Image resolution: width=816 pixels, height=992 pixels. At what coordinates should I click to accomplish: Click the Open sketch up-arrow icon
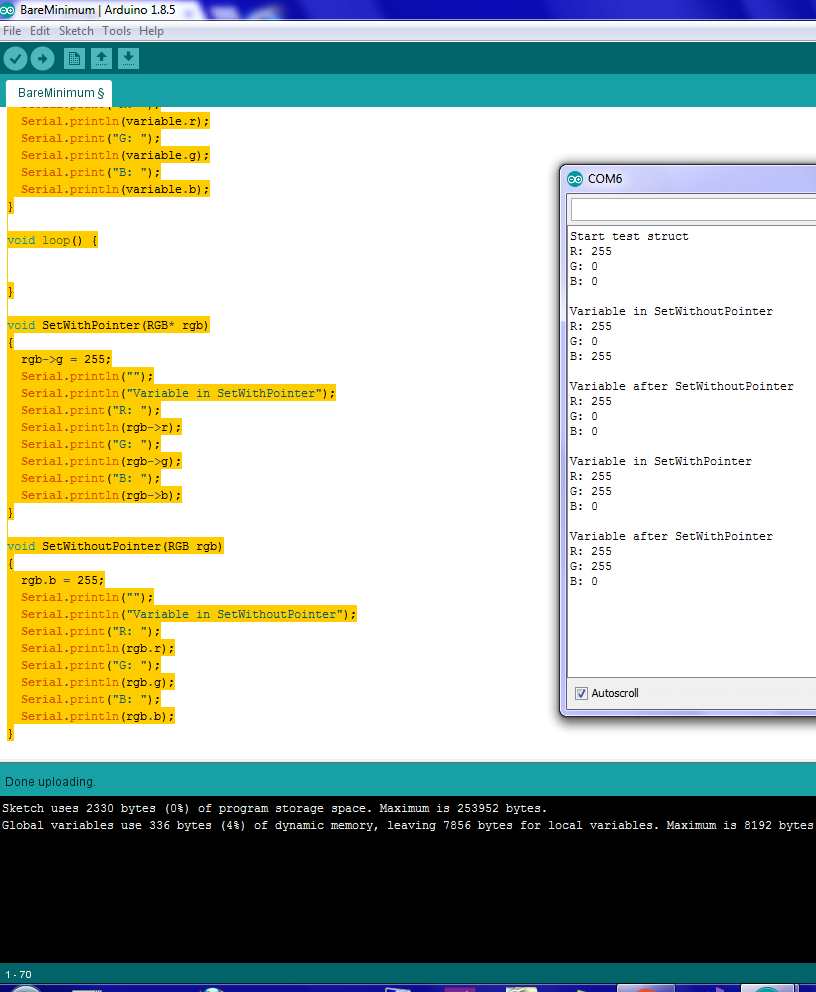pos(101,59)
